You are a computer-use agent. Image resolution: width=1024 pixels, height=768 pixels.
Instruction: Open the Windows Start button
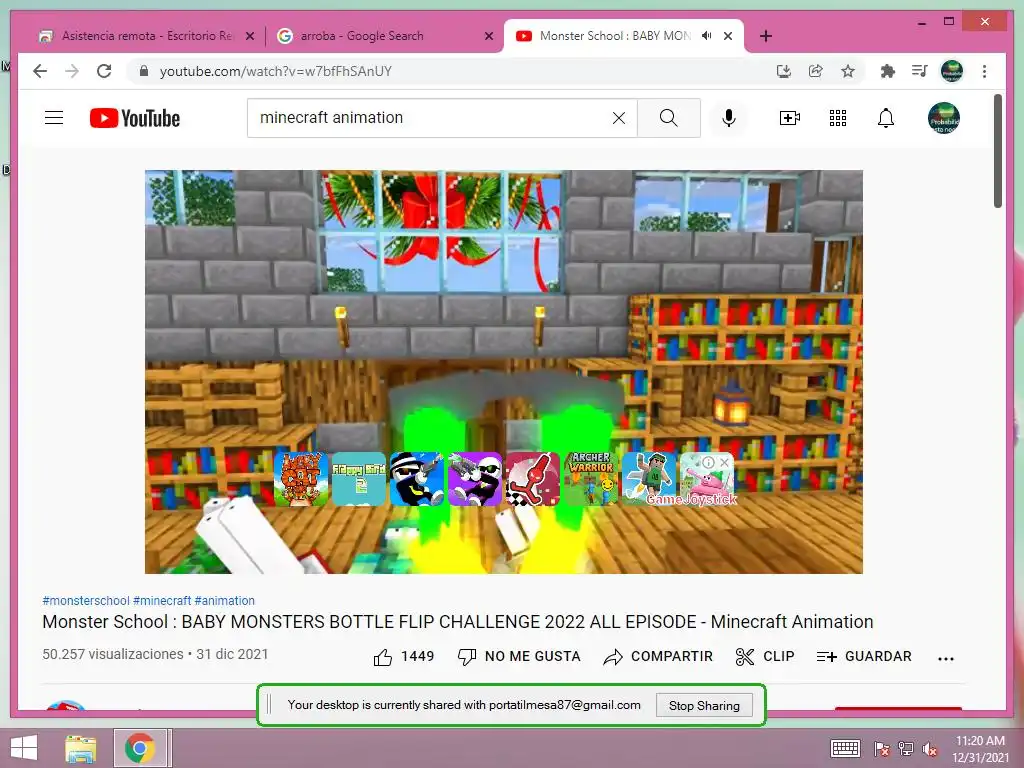24,748
